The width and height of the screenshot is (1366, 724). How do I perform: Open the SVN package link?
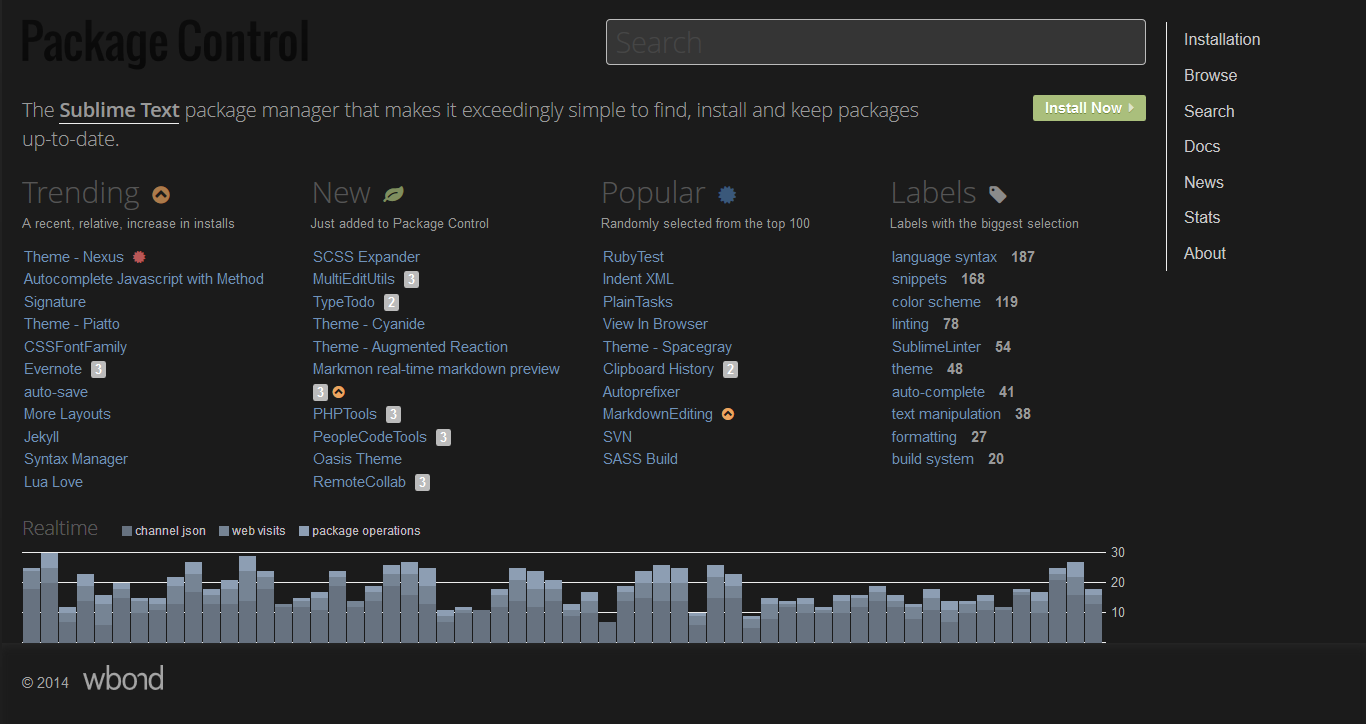pyautogui.click(x=617, y=437)
